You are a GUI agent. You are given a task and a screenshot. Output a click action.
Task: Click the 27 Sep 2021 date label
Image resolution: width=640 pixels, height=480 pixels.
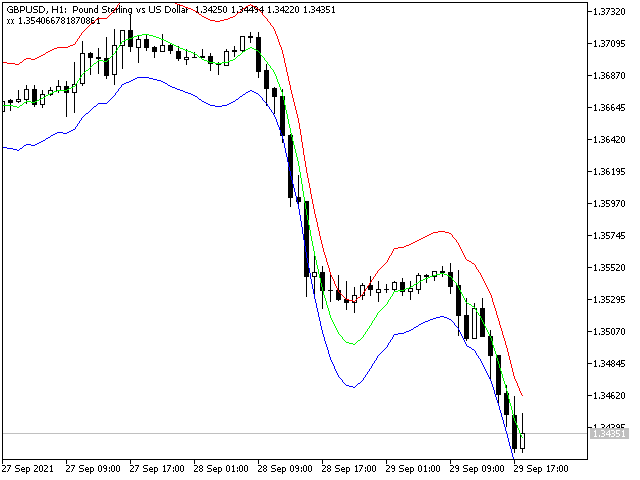[28, 469]
